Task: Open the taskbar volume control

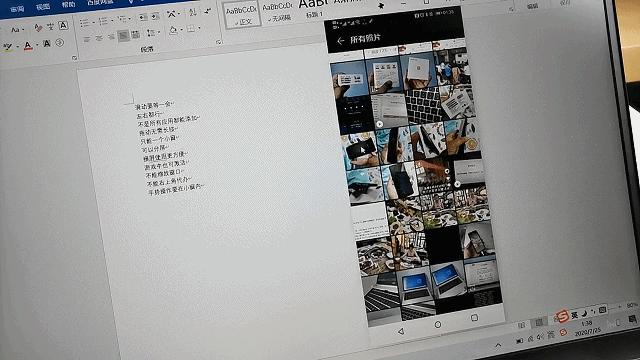Action: [x=540, y=337]
